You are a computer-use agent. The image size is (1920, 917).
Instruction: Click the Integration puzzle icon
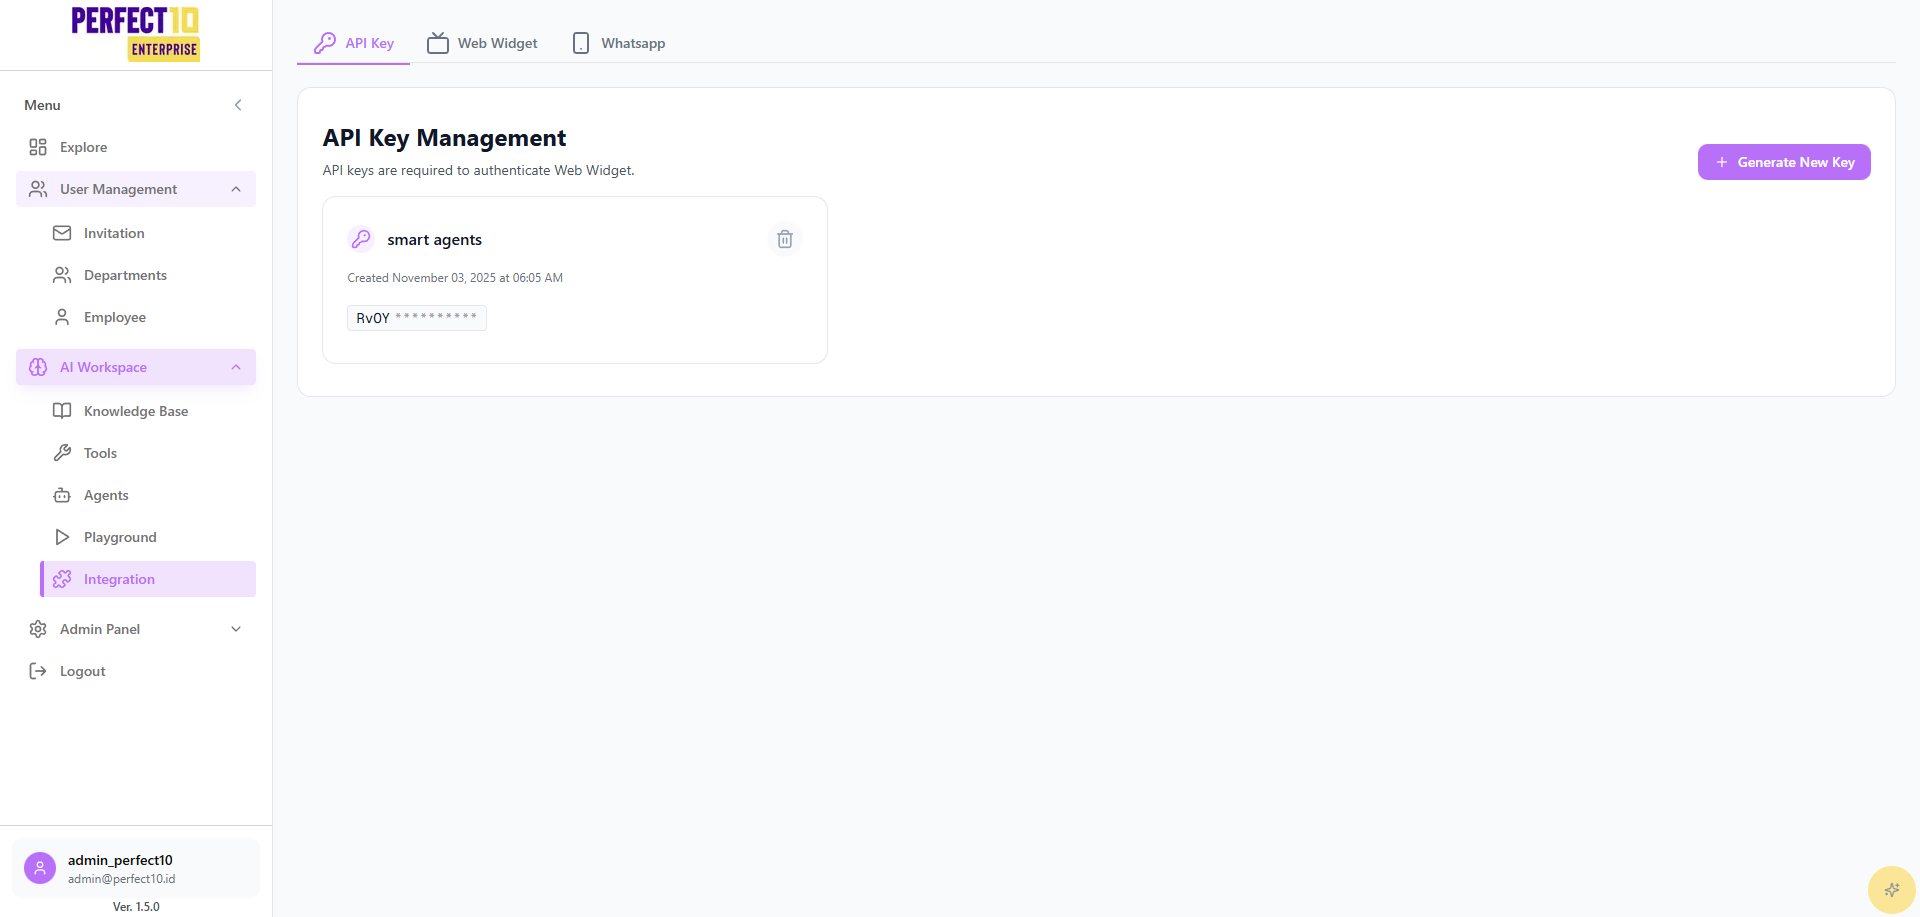62,579
